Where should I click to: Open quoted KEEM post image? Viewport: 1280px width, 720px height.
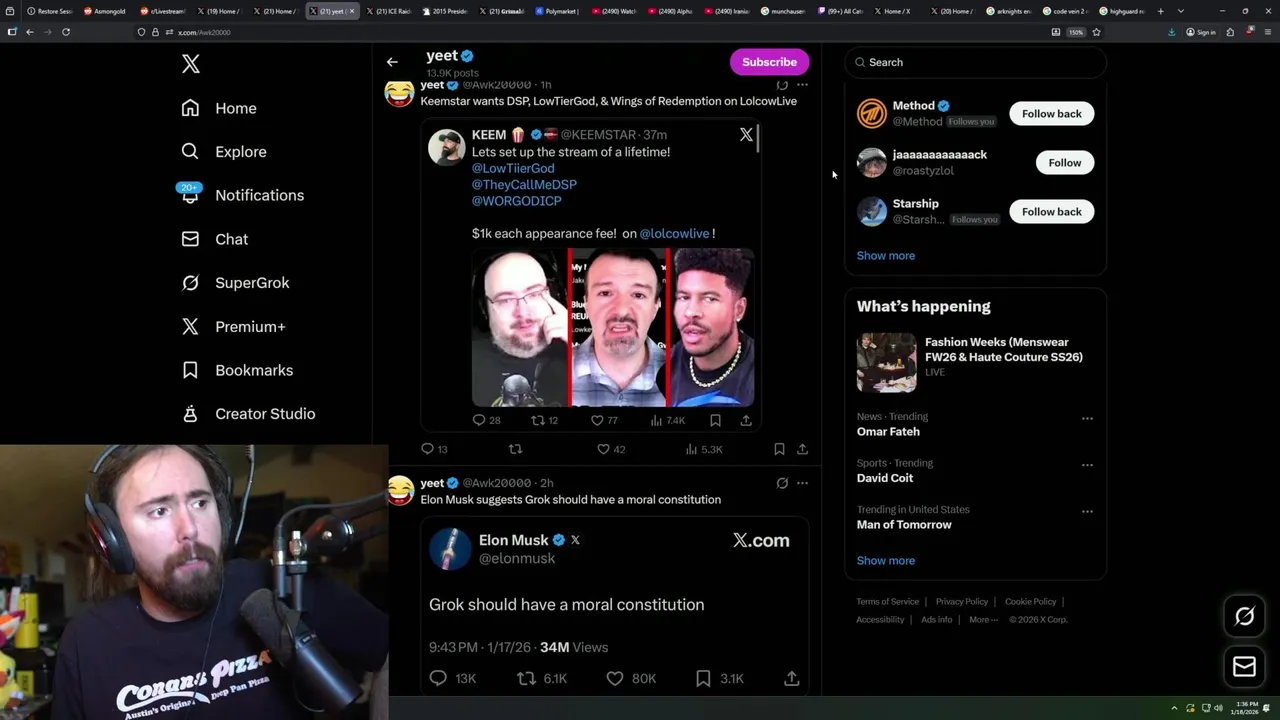(x=613, y=328)
